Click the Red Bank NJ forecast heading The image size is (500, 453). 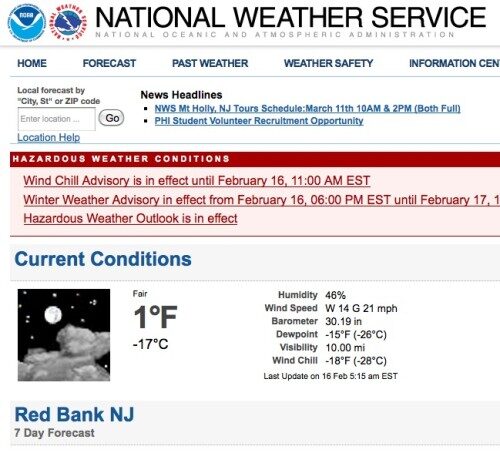point(74,414)
